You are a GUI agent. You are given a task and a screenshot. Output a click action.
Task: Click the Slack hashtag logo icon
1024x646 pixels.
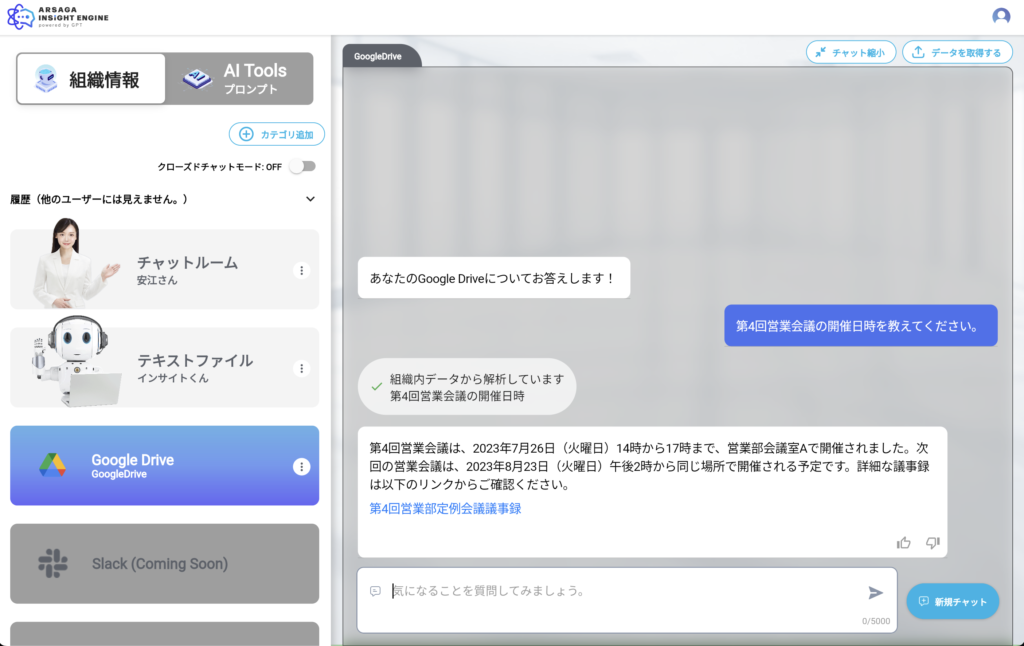53,563
